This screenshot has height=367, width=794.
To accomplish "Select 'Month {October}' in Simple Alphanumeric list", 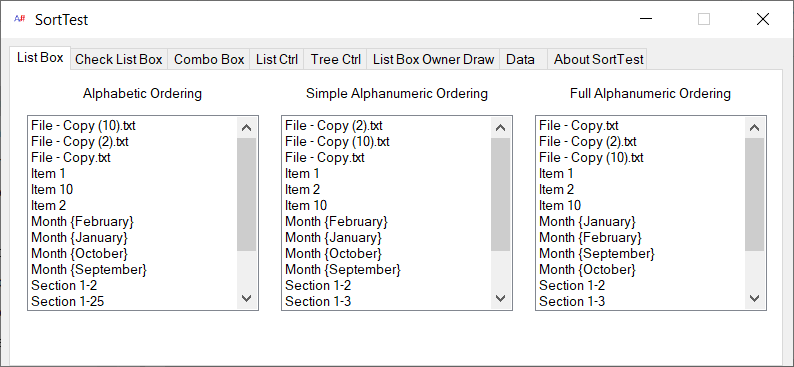I will point(387,253).
